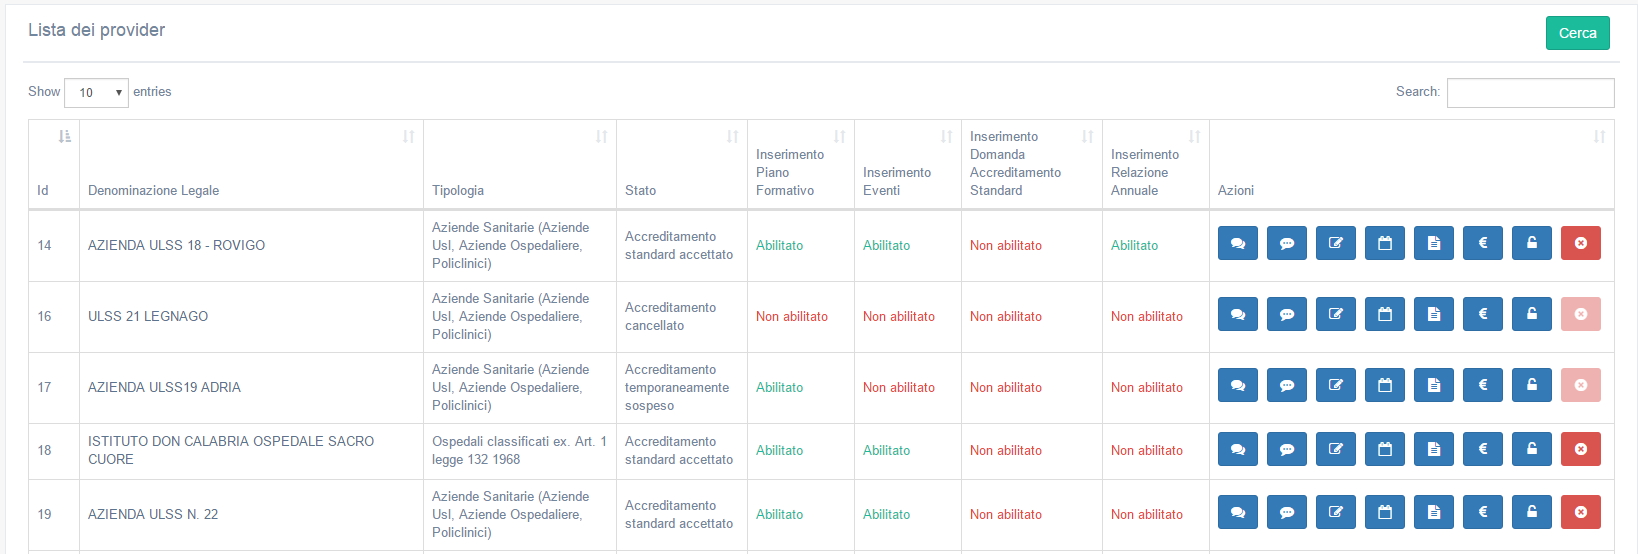
Task: Click speech bubble icon in AZIENDA ULSS N. 22 row
Action: coord(1286,512)
